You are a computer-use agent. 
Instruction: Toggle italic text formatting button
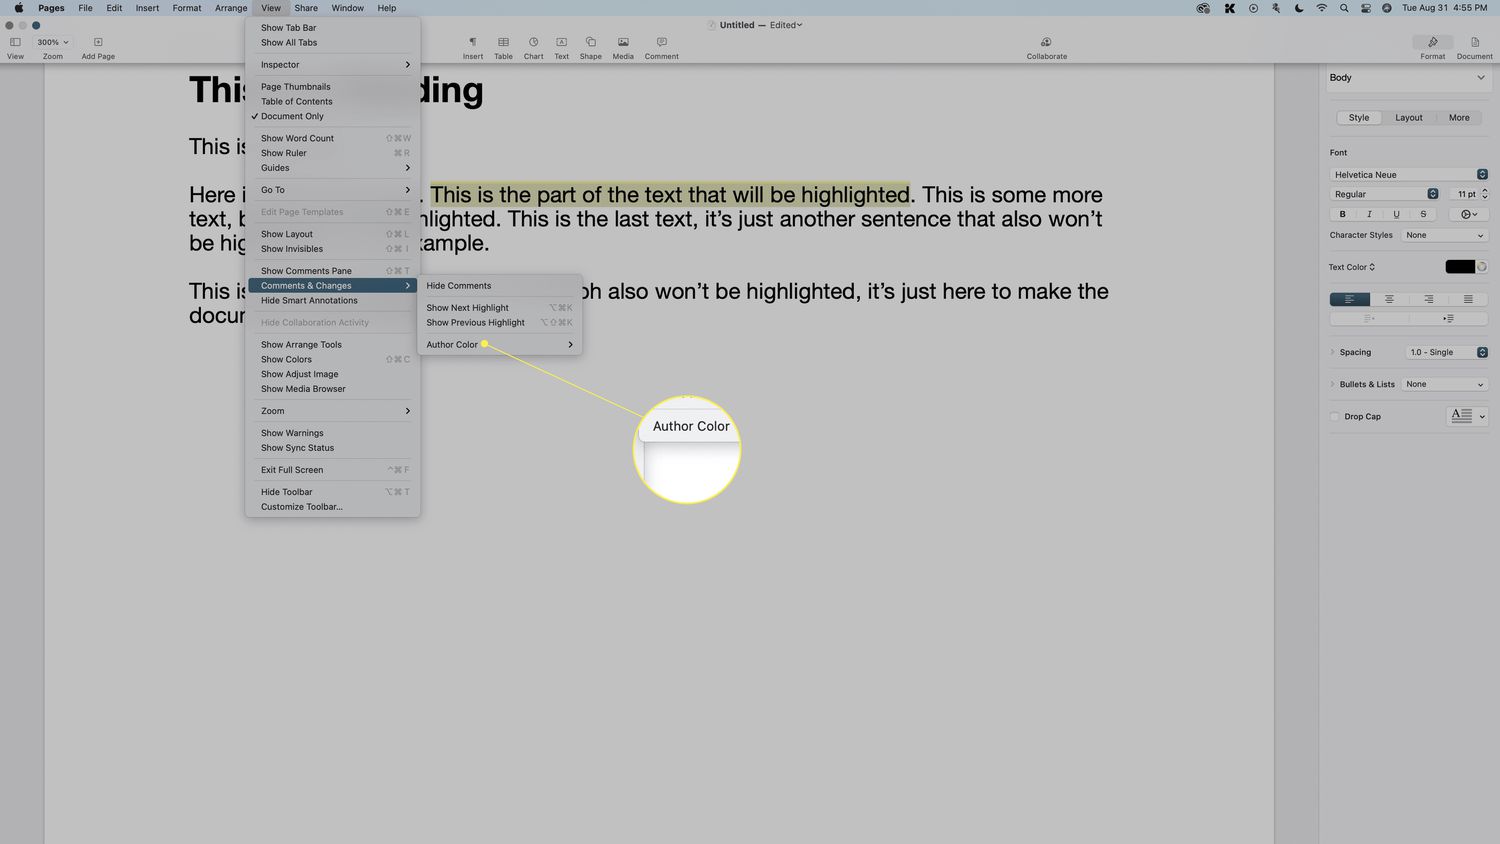(x=1369, y=214)
